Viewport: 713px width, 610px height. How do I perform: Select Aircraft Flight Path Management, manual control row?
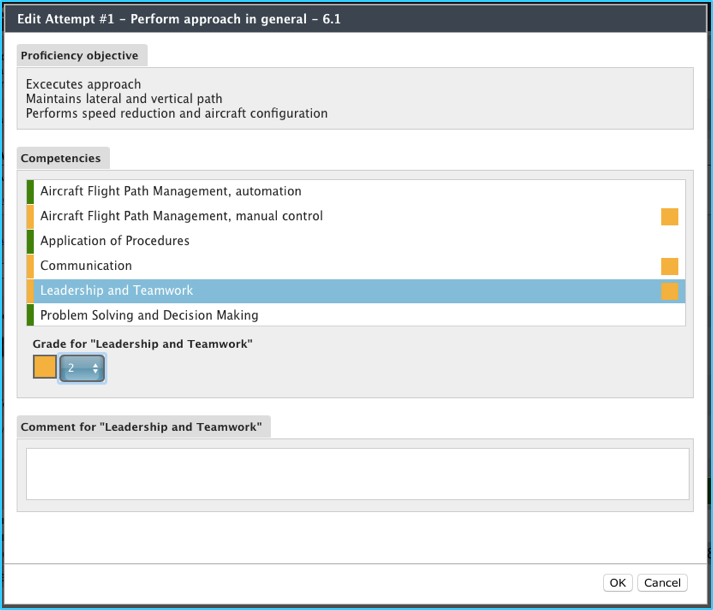pyautogui.click(x=356, y=216)
